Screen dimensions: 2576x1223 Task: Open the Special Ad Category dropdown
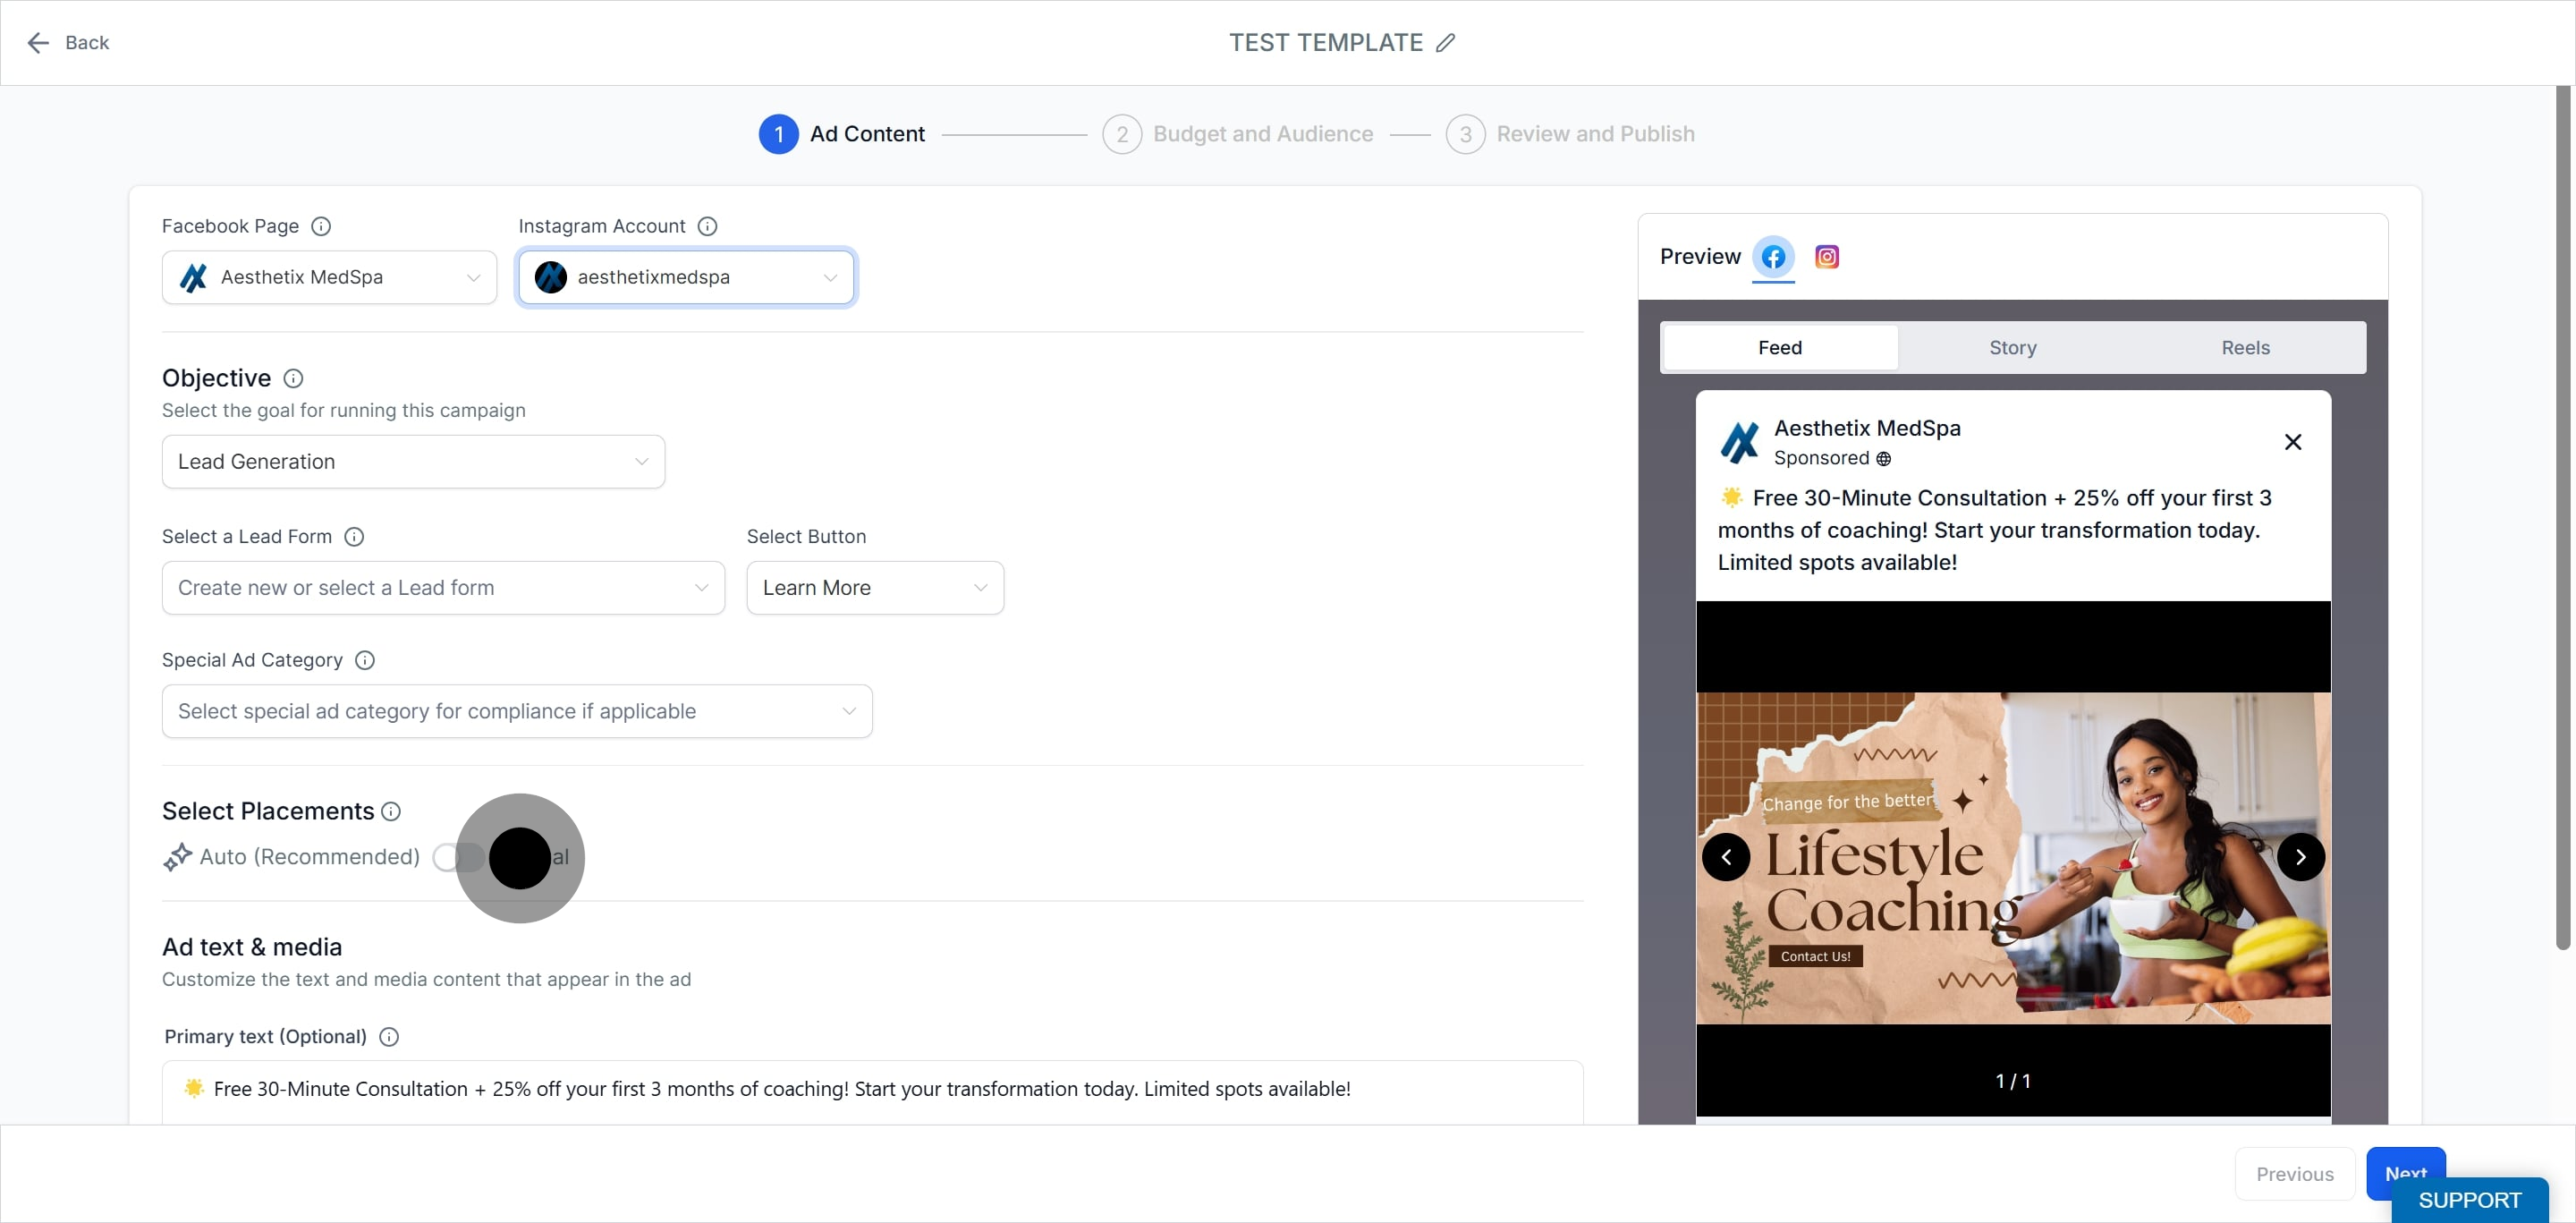point(516,711)
